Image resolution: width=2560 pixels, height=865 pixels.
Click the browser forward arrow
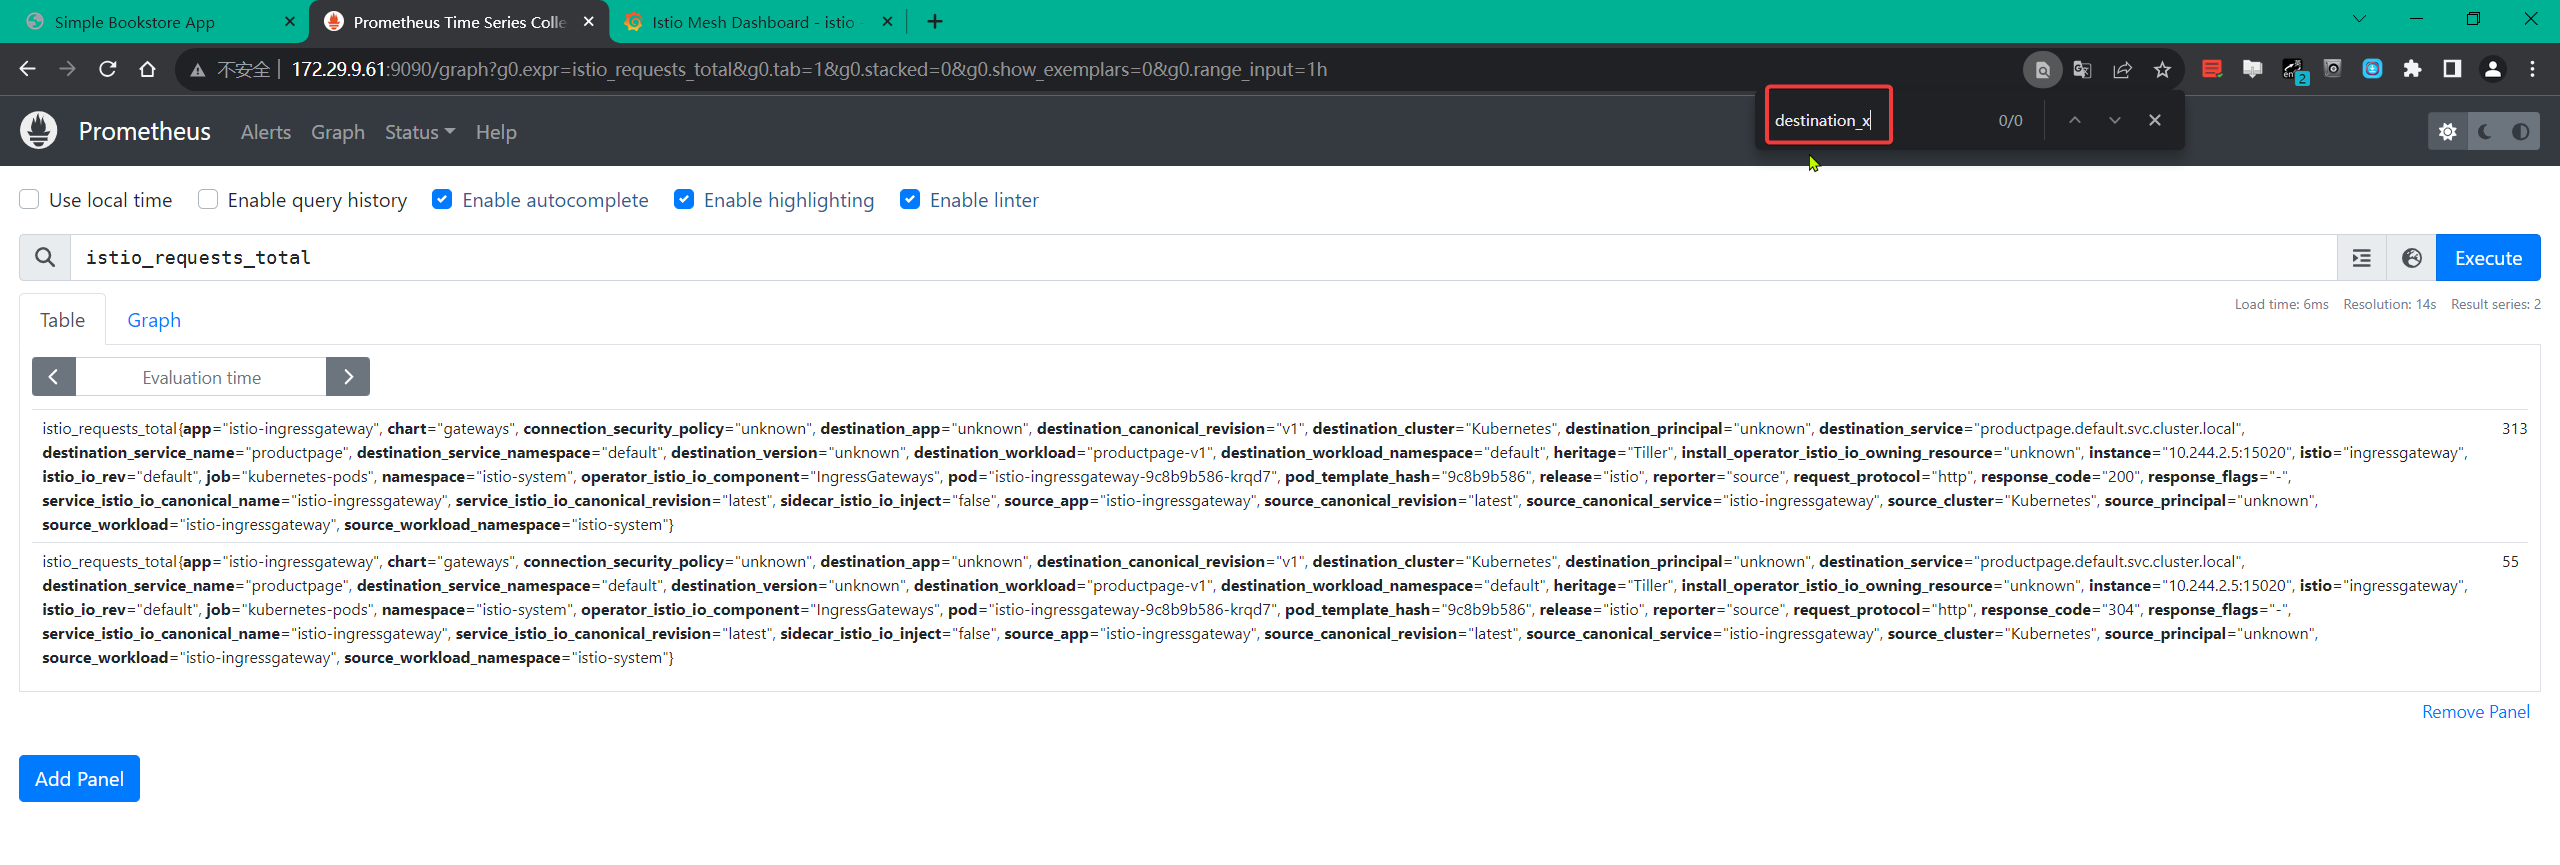click(67, 69)
